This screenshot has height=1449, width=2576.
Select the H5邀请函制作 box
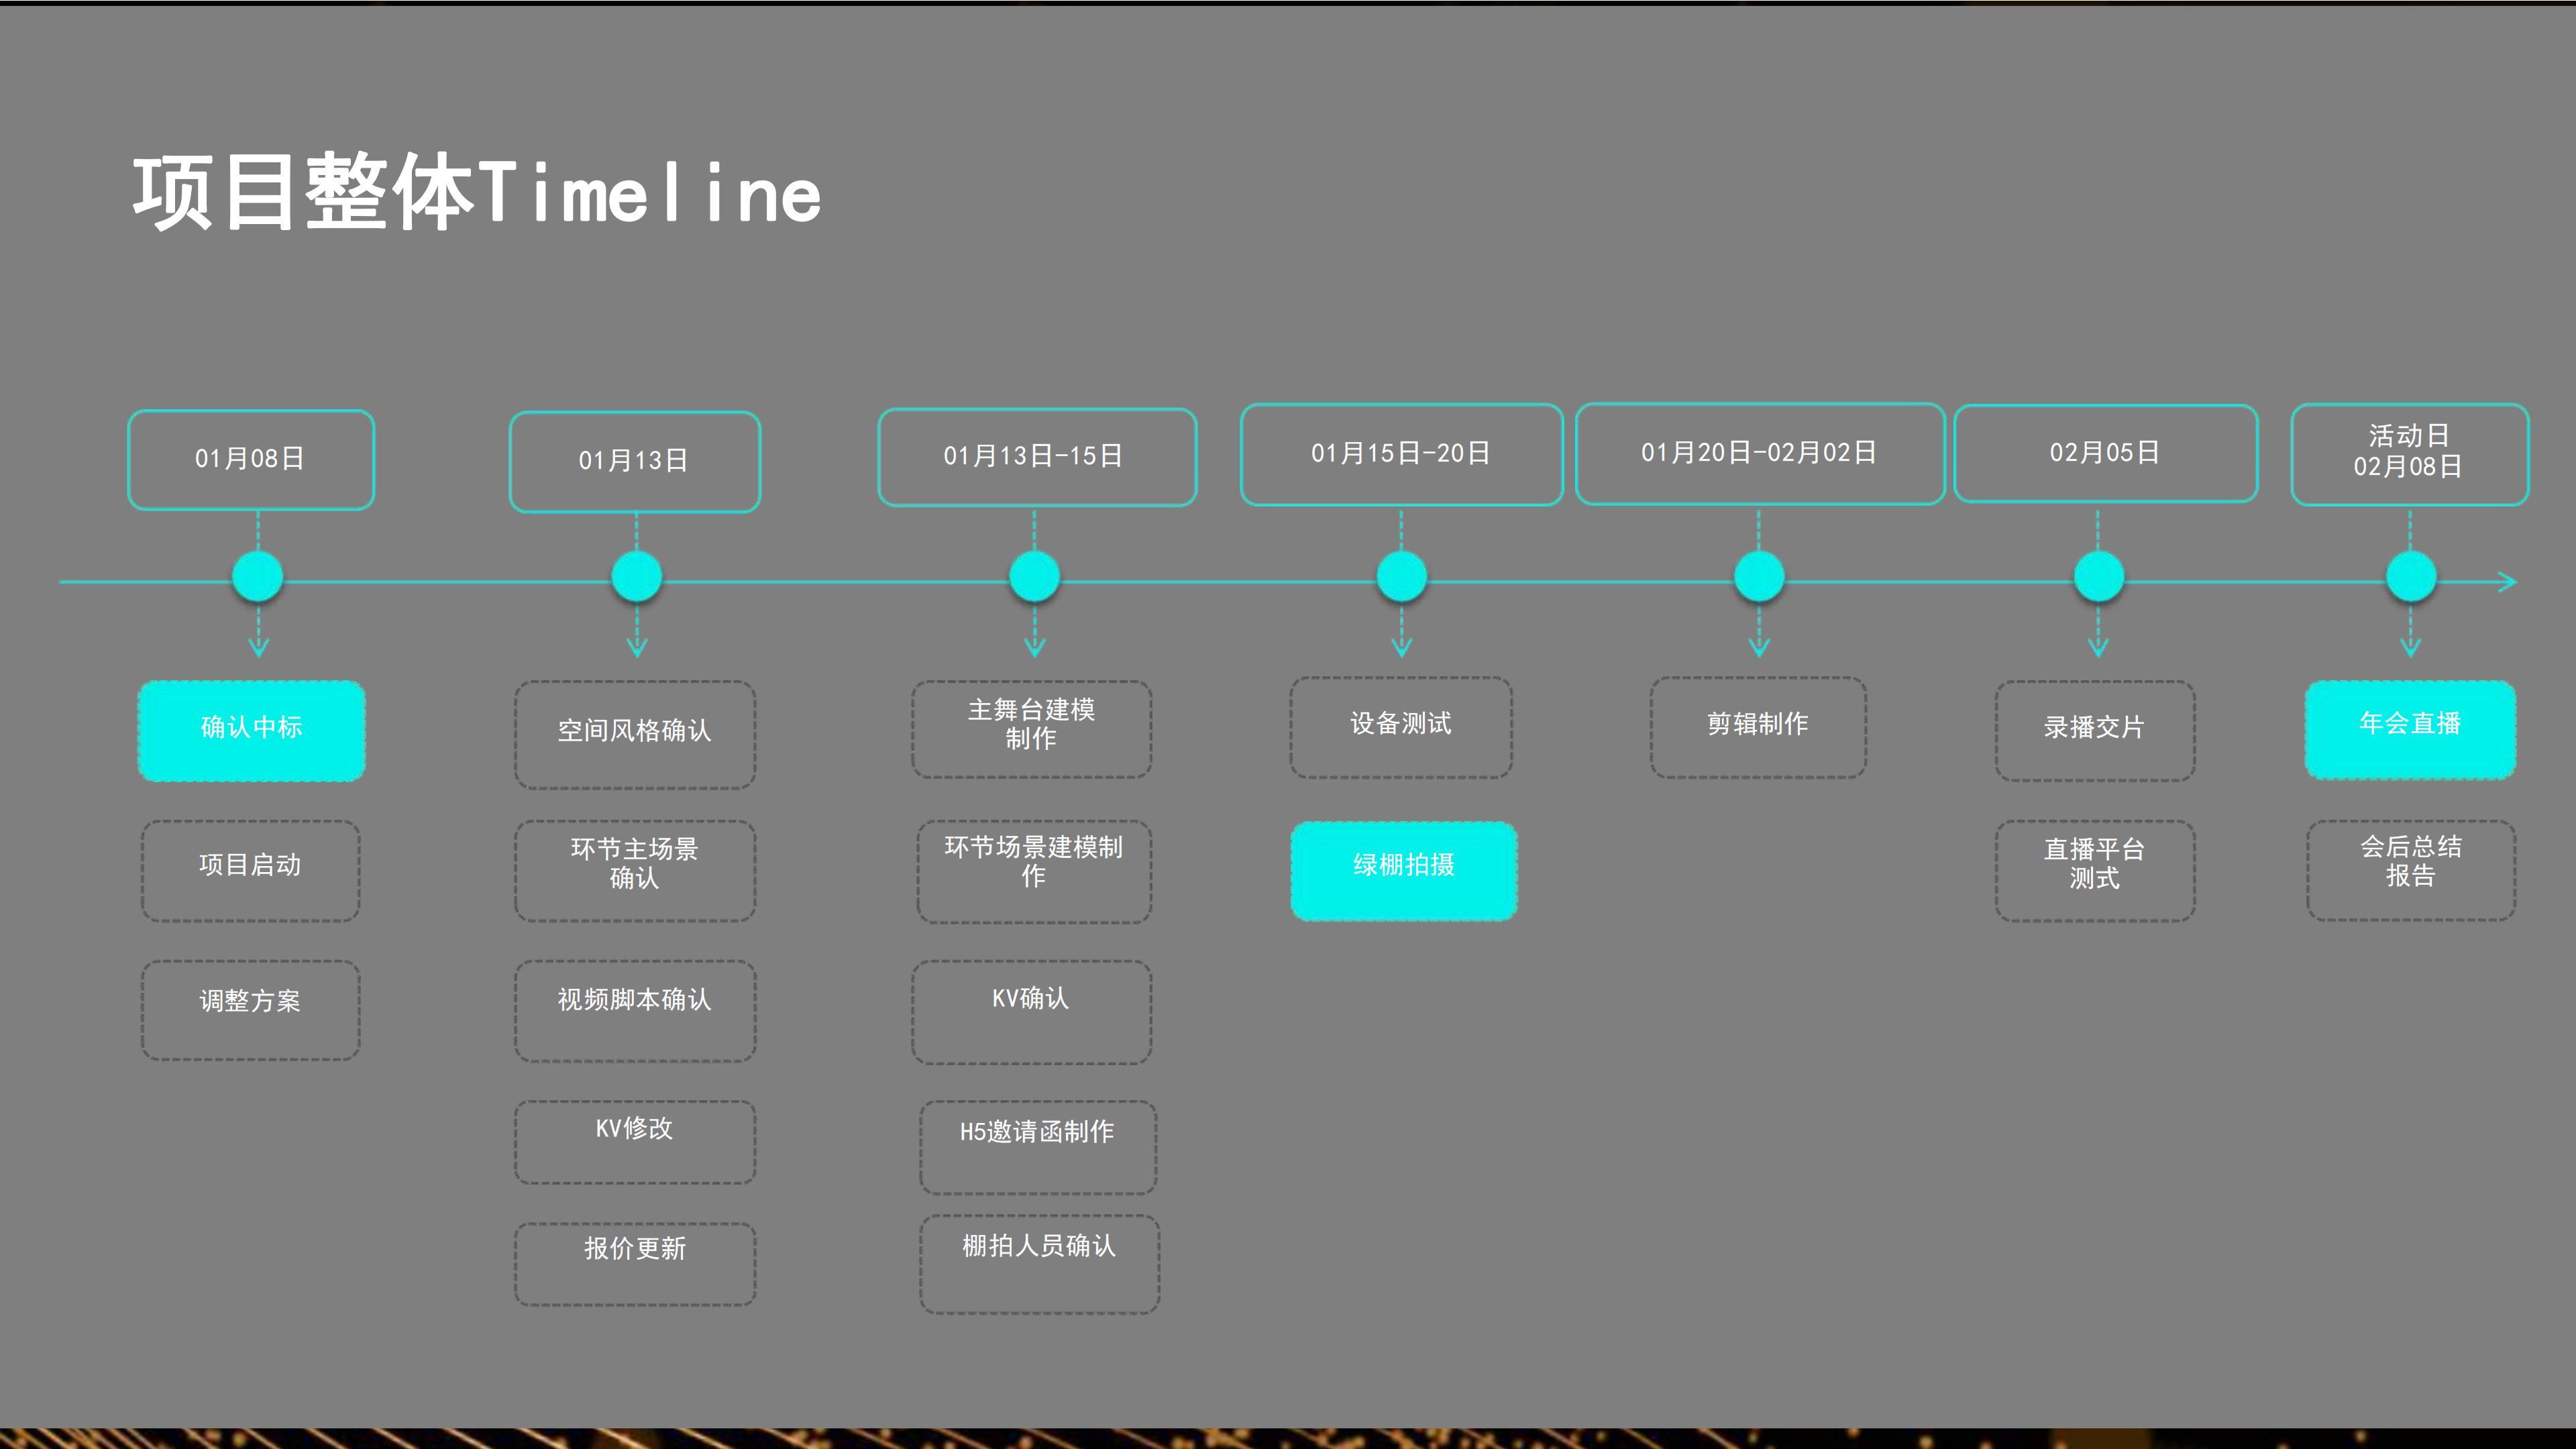(1038, 1147)
